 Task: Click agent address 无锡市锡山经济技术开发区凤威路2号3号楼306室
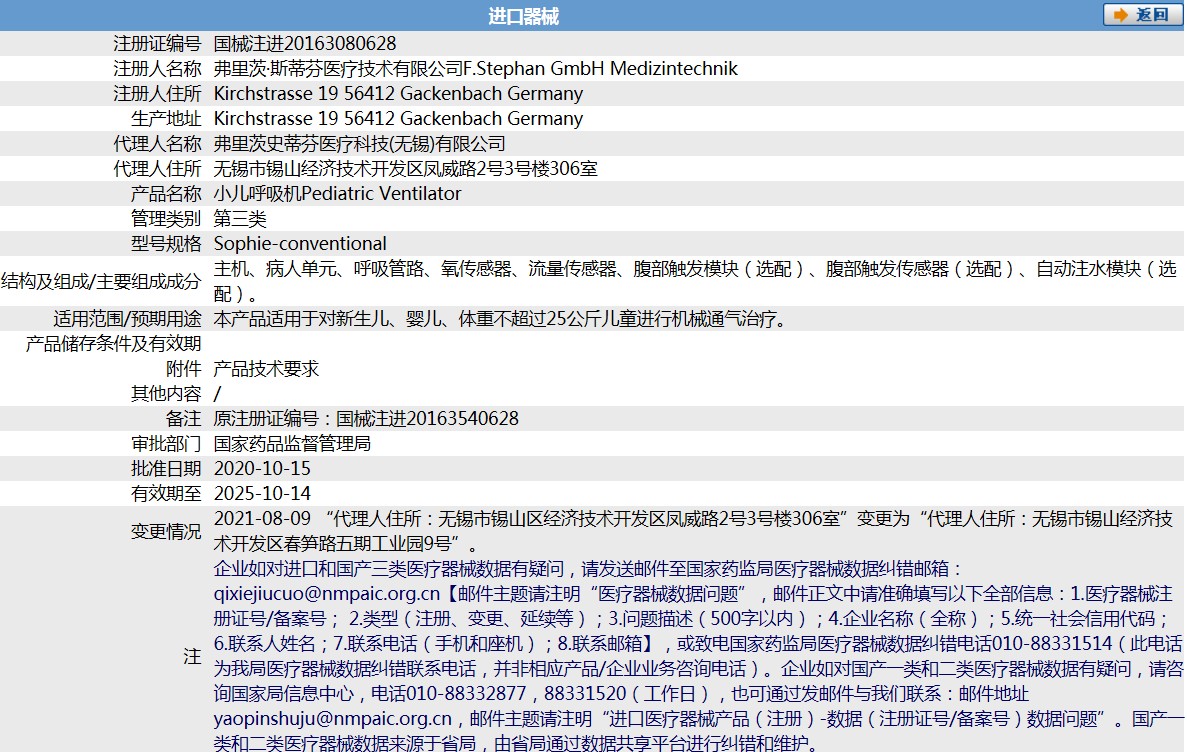click(x=406, y=169)
